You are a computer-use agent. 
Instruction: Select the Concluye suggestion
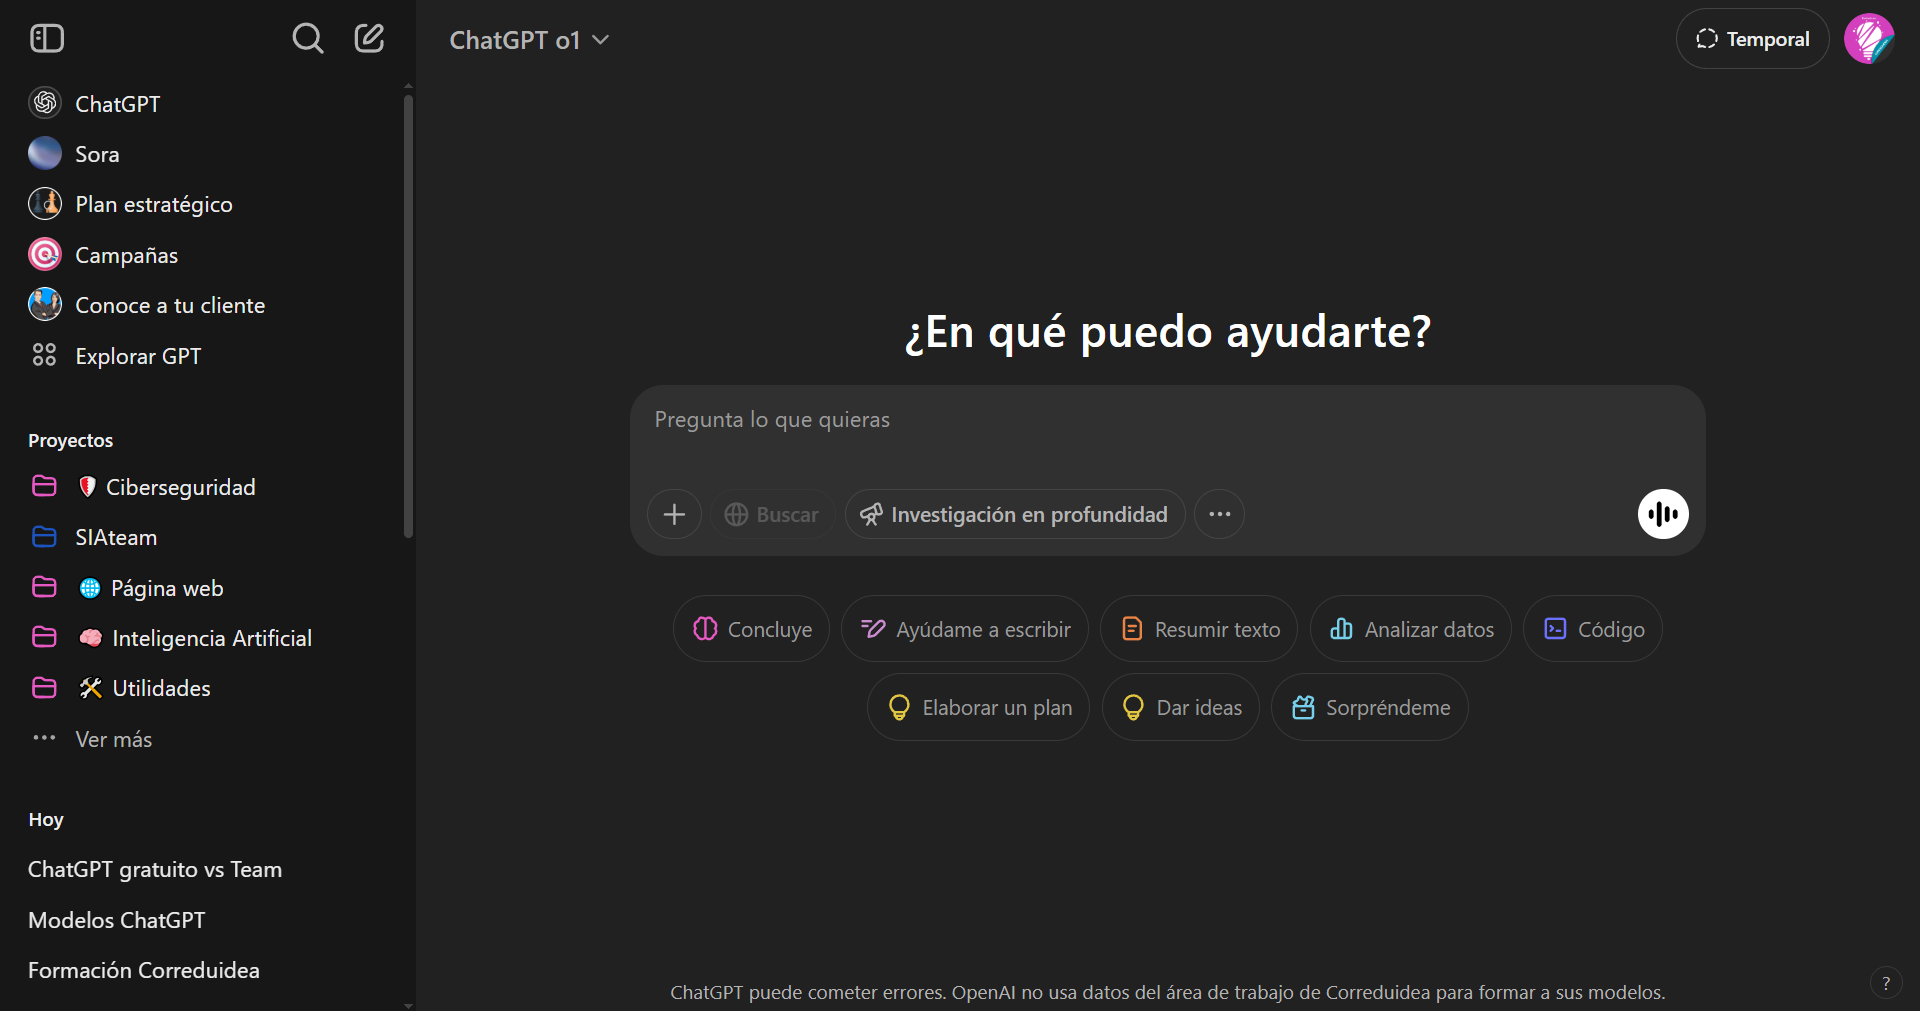[x=751, y=629]
